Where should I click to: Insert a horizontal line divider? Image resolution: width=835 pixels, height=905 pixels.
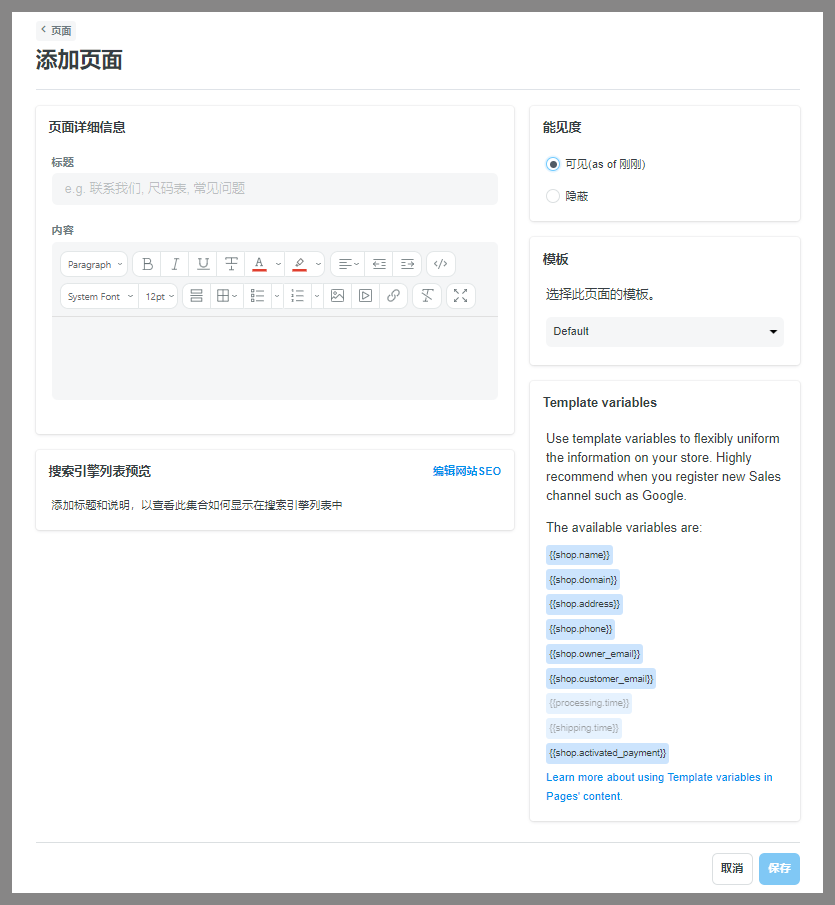pyautogui.click(x=196, y=296)
